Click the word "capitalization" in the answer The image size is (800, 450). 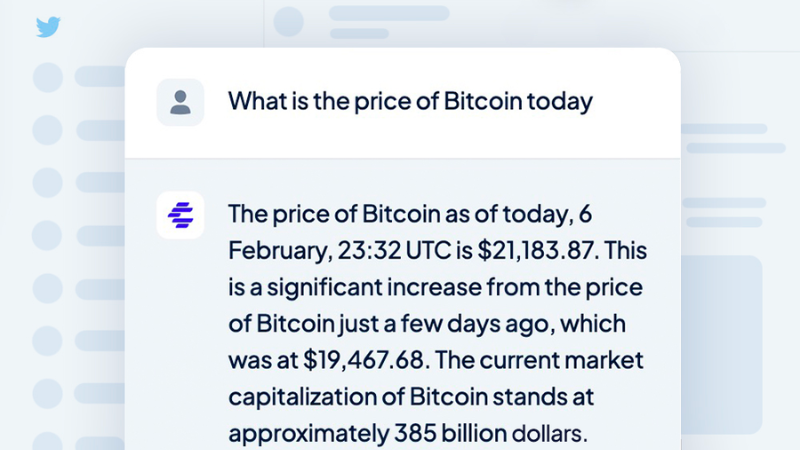coord(297,397)
